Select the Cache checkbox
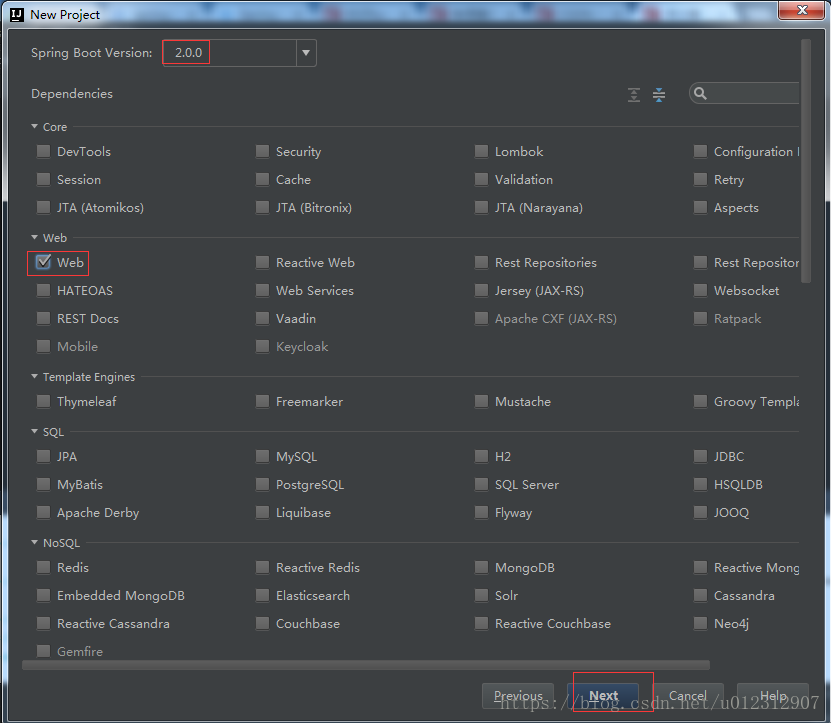831x723 pixels. point(262,180)
